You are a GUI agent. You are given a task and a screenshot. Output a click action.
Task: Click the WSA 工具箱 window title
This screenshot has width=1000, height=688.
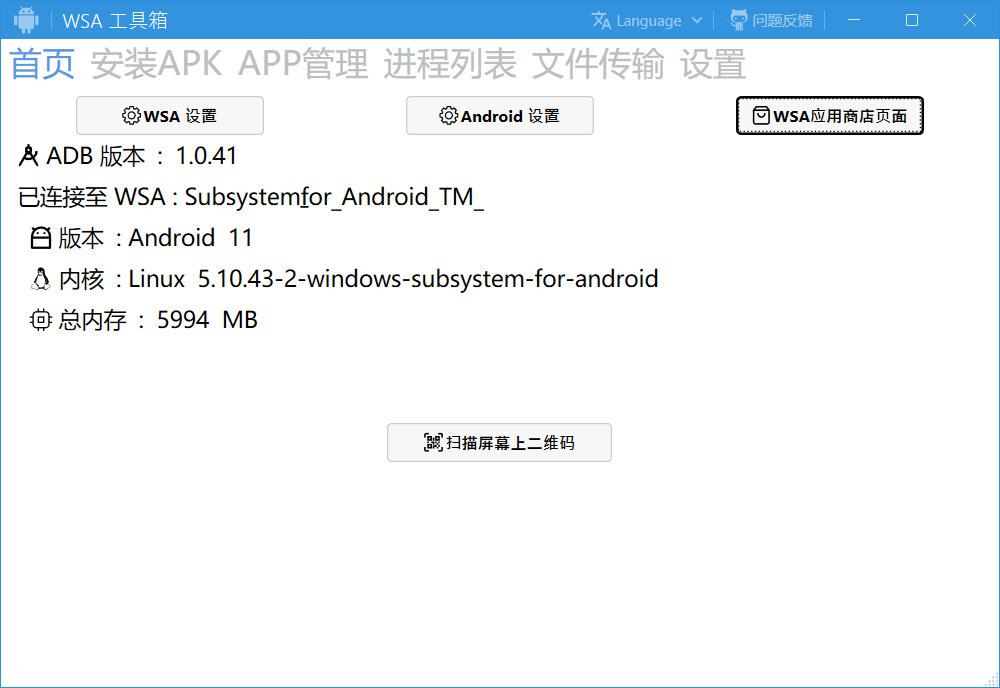(x=115, y=20)
